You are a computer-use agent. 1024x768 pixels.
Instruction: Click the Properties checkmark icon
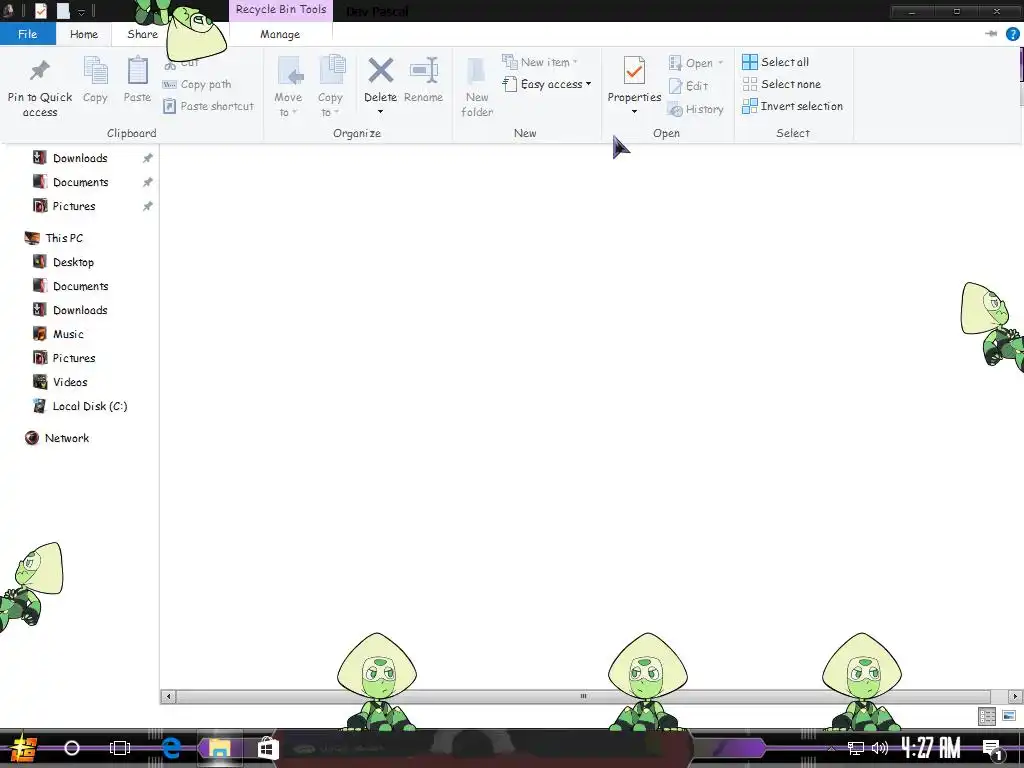634,71
